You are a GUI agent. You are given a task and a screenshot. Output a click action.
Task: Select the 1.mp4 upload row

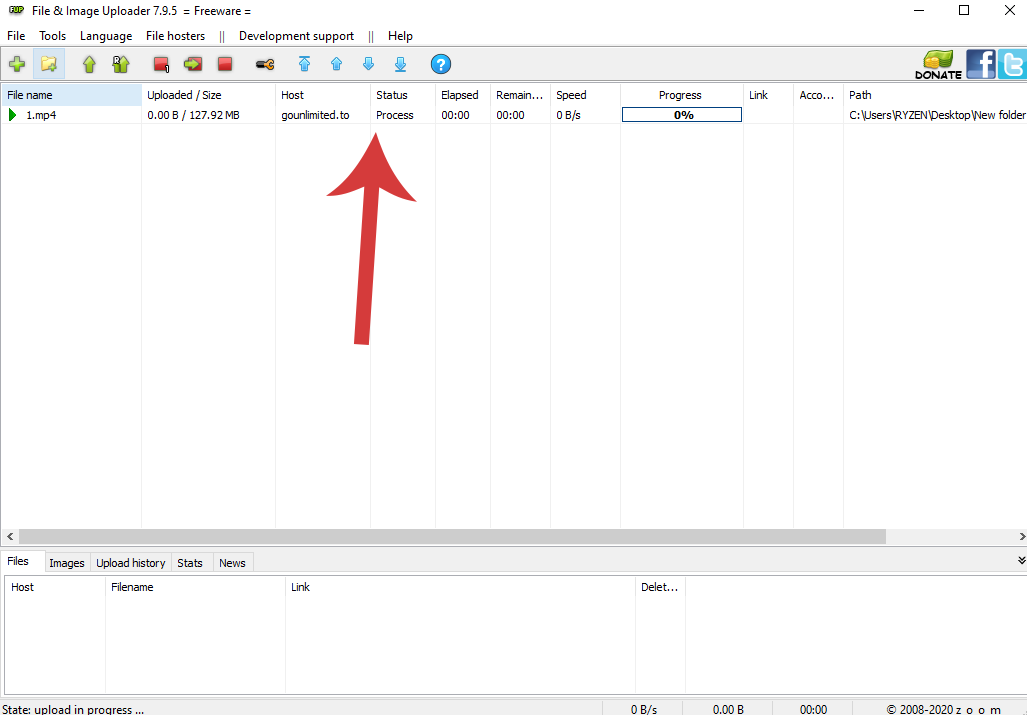[42, 115]
